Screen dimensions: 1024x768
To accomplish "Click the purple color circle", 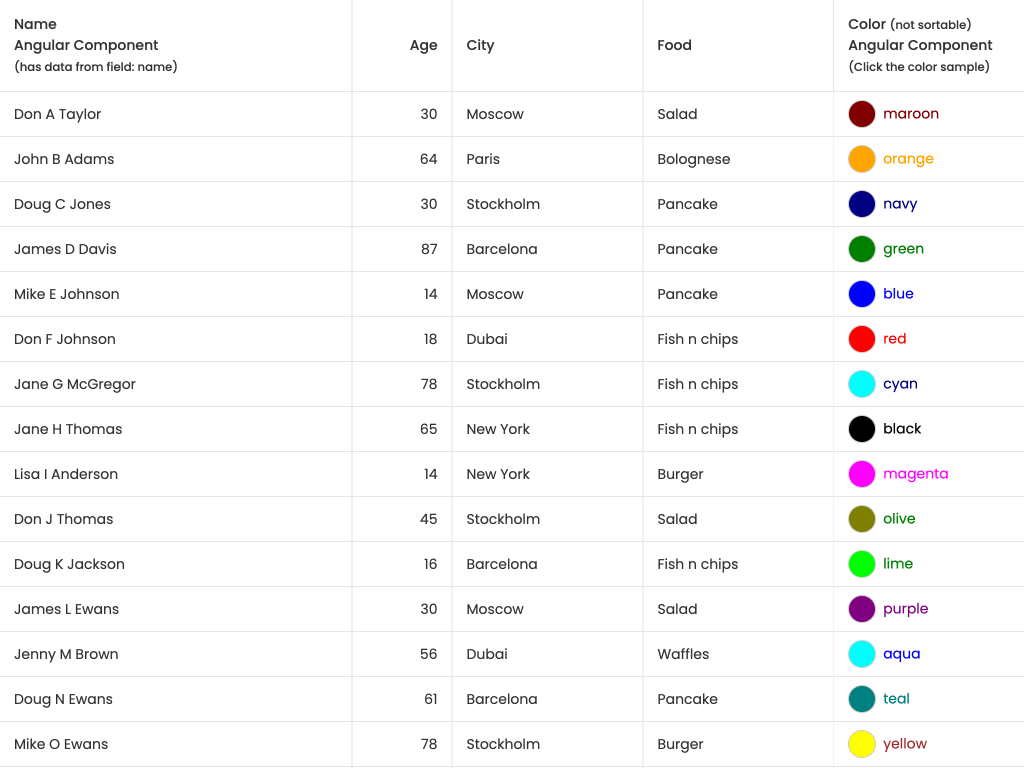I will pyautogui.click(x=862, y=609).
